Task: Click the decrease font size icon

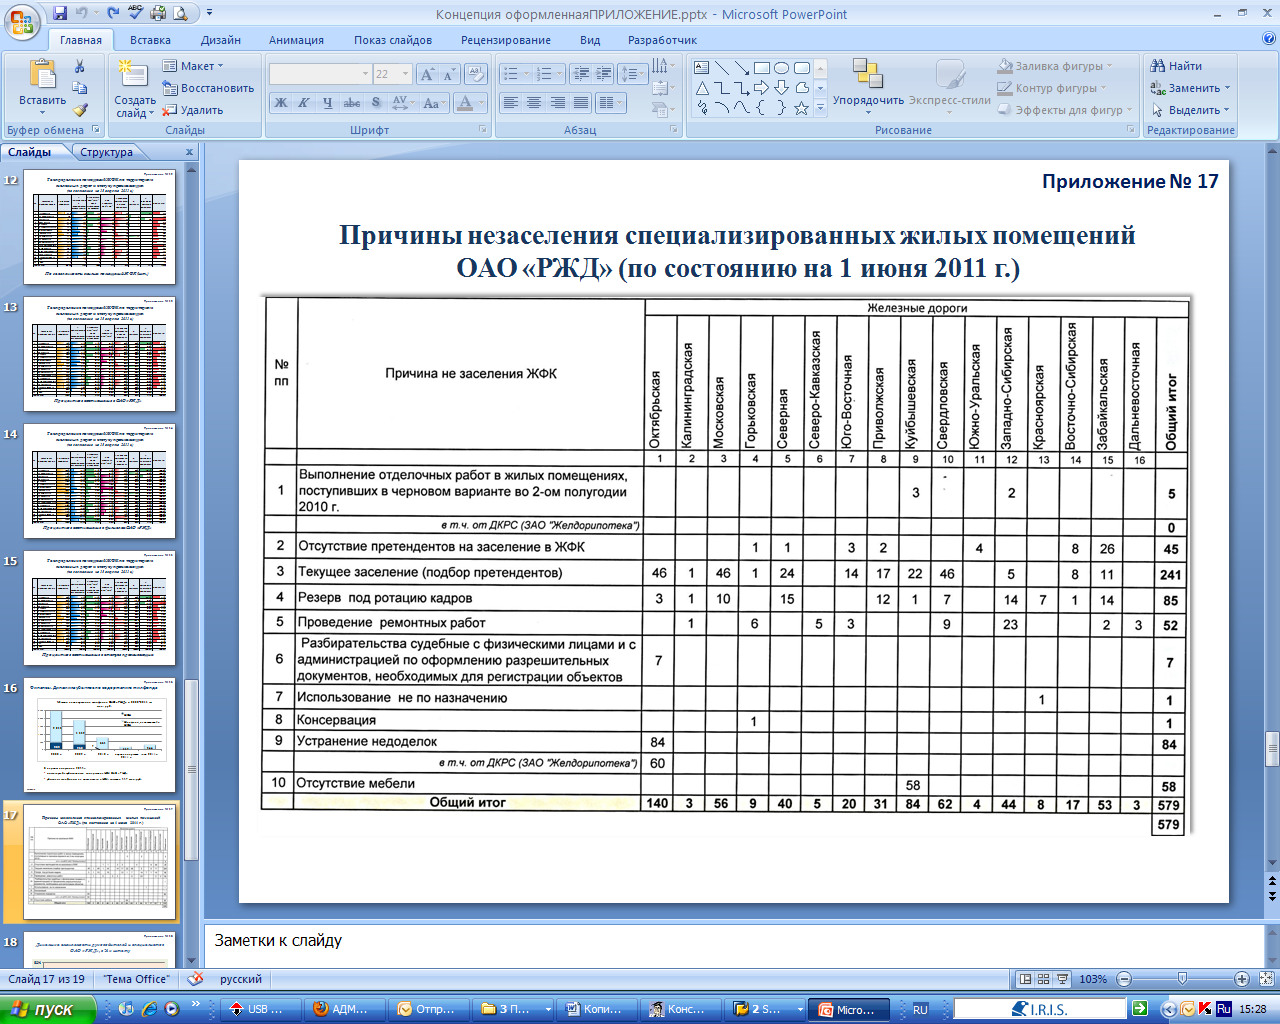Action: (449, 74)
